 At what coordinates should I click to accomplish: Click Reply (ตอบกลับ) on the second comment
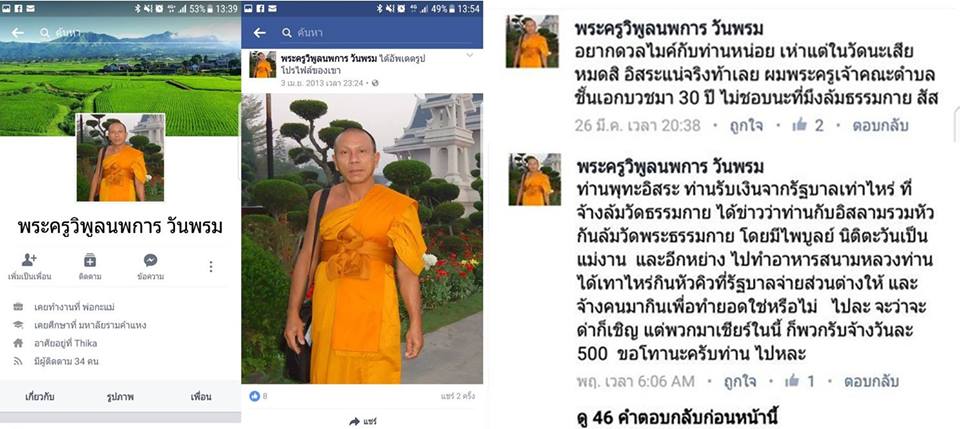871,382
